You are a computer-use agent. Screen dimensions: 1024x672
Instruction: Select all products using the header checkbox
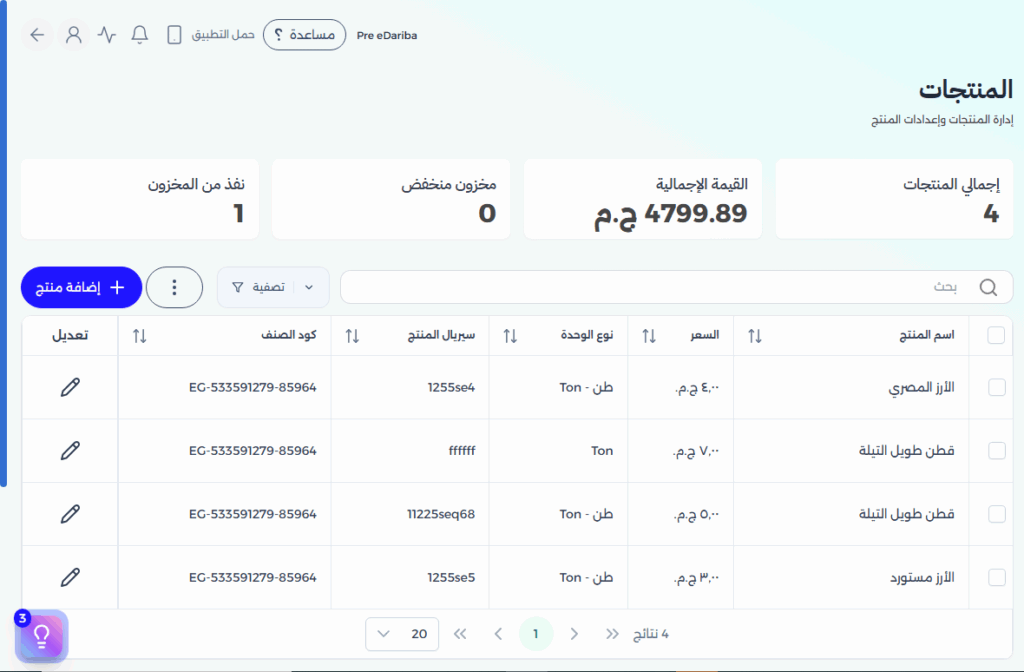coord(995,336)
